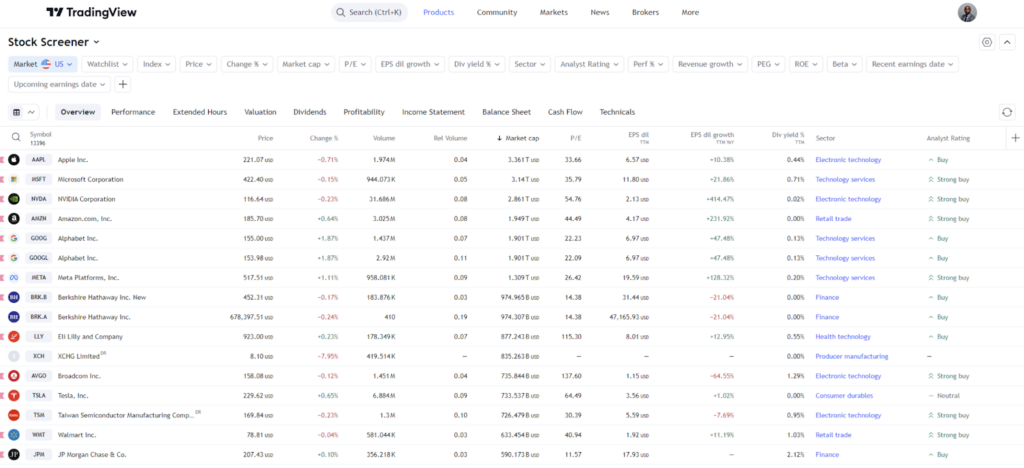
Task: Click Consumer durables sector link
Action: pyautogui.click(x=844, y=396)
